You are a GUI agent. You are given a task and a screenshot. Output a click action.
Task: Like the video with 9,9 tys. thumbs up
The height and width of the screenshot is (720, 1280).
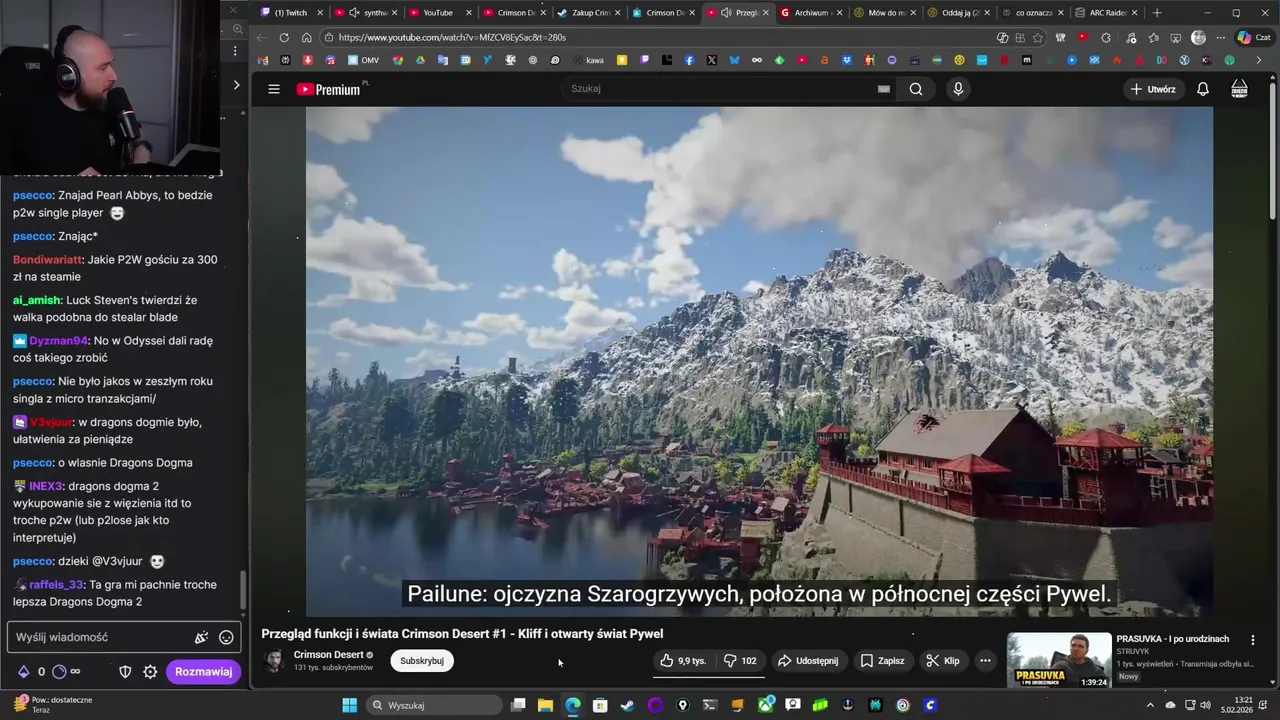tap(683, 661)
